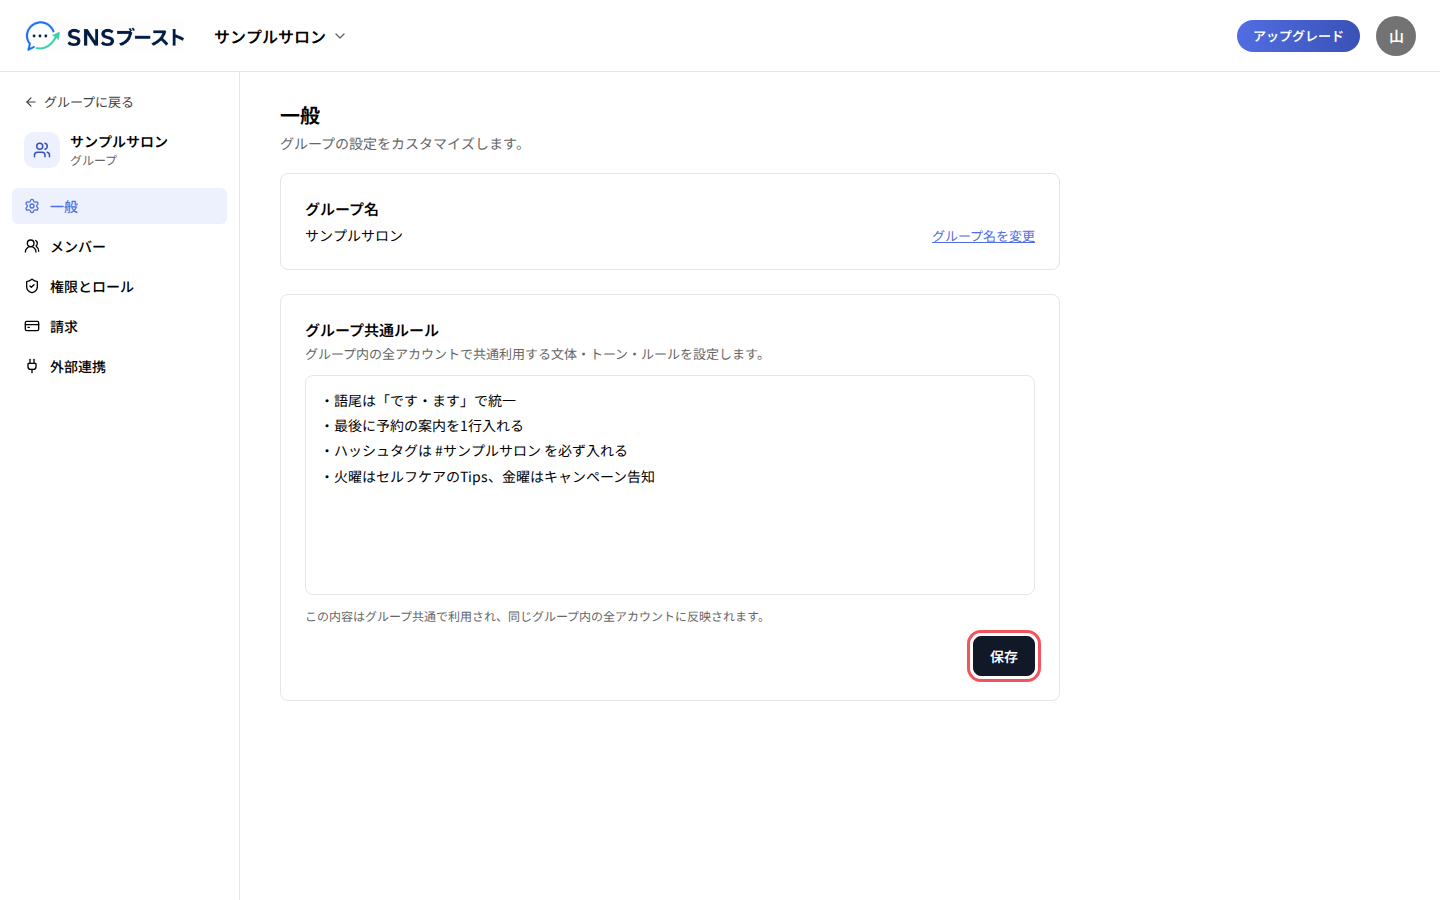Click the shield icon beside 権限とロール
The width and height of the screenshot is (1440, 900).
pyautogui.click(x=32, y=286)
